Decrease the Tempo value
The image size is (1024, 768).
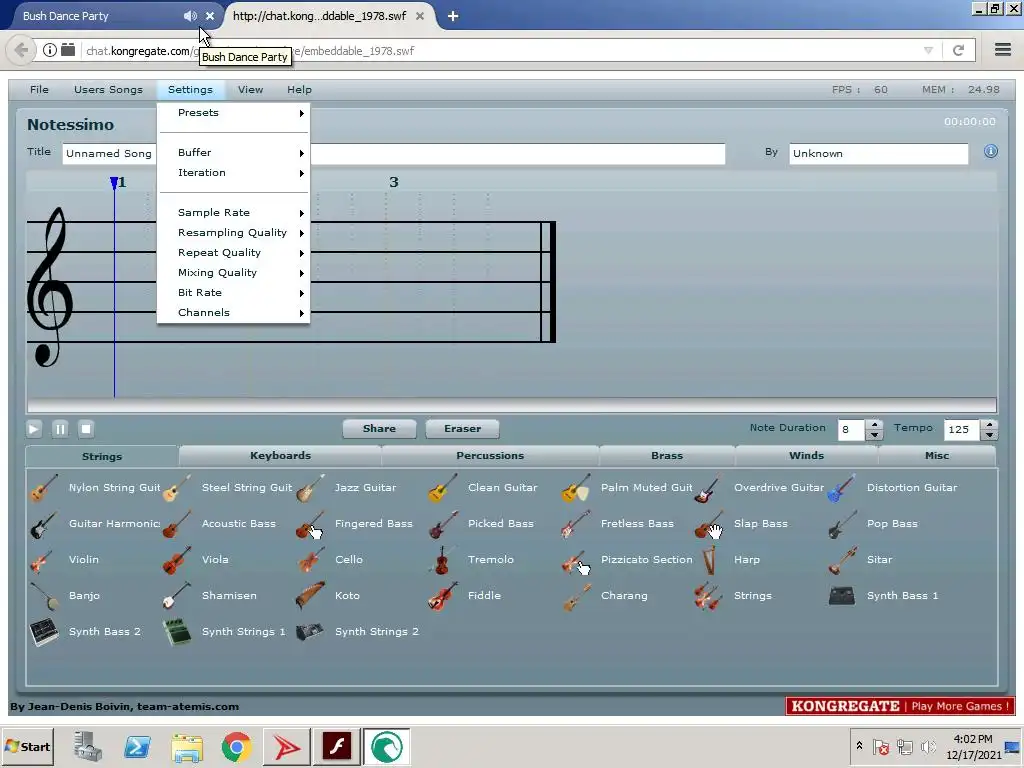[x=990, y=435]
